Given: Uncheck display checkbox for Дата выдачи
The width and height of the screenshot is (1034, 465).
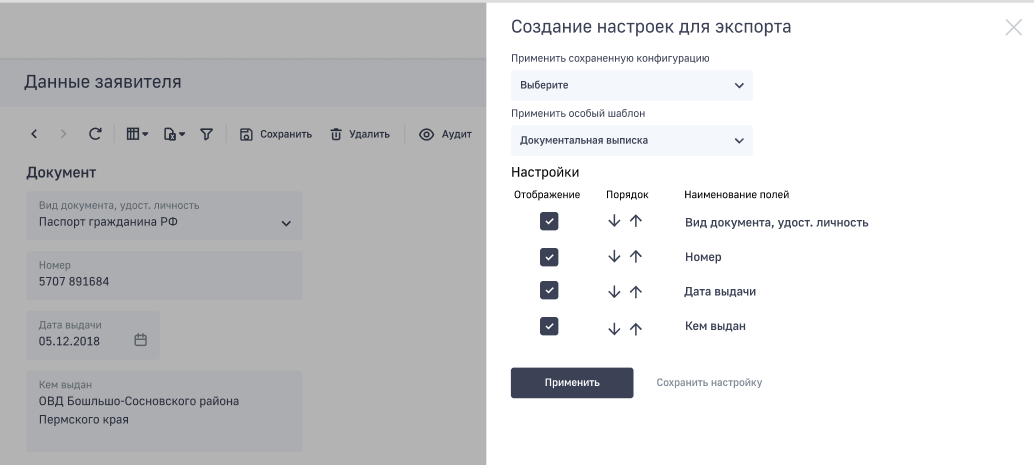Looking at the screenshot, I should pyautogui.click(x=549, y=290).
